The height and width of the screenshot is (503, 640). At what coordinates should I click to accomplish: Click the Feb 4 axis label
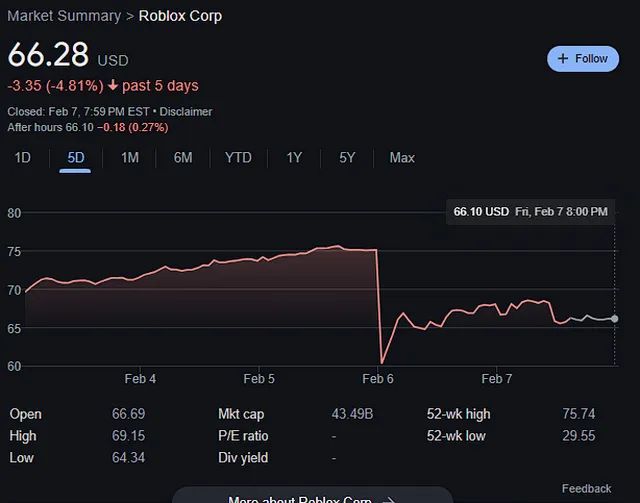click(140, 379)
